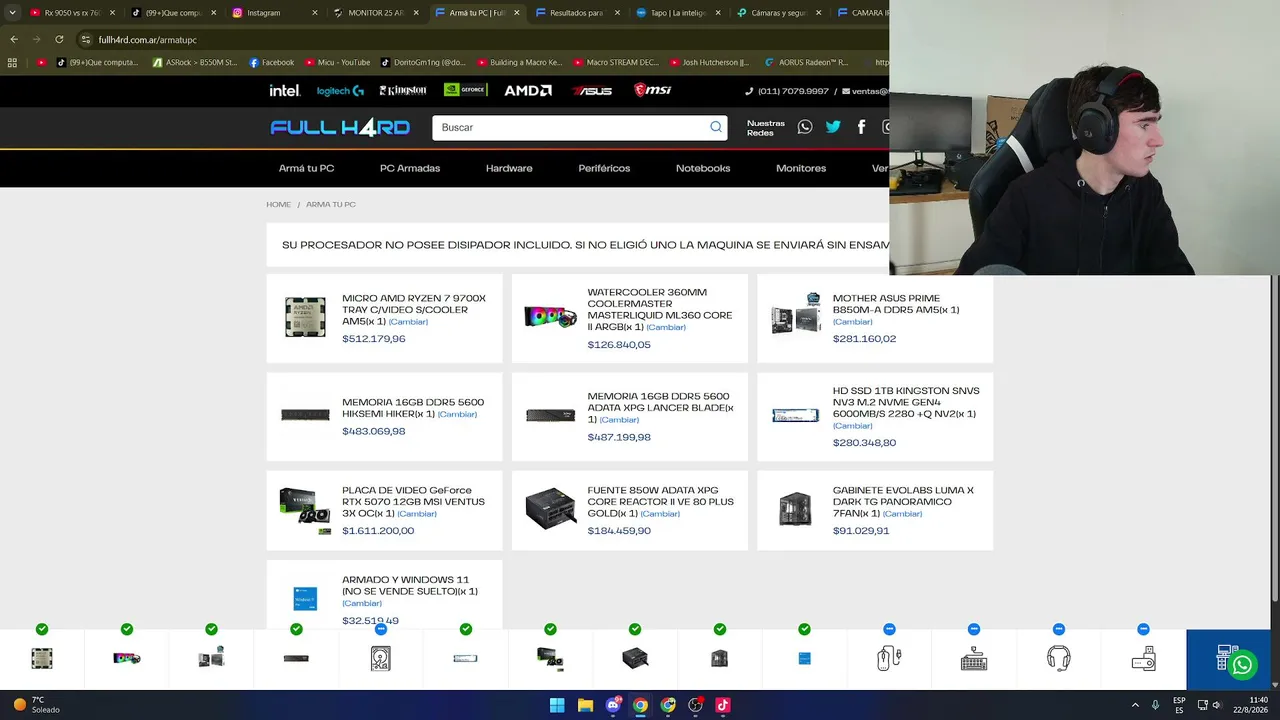Click the RTX 5070 MSI Ventus product thumbnail
The image size is (1280, 720).
point(305,510)
